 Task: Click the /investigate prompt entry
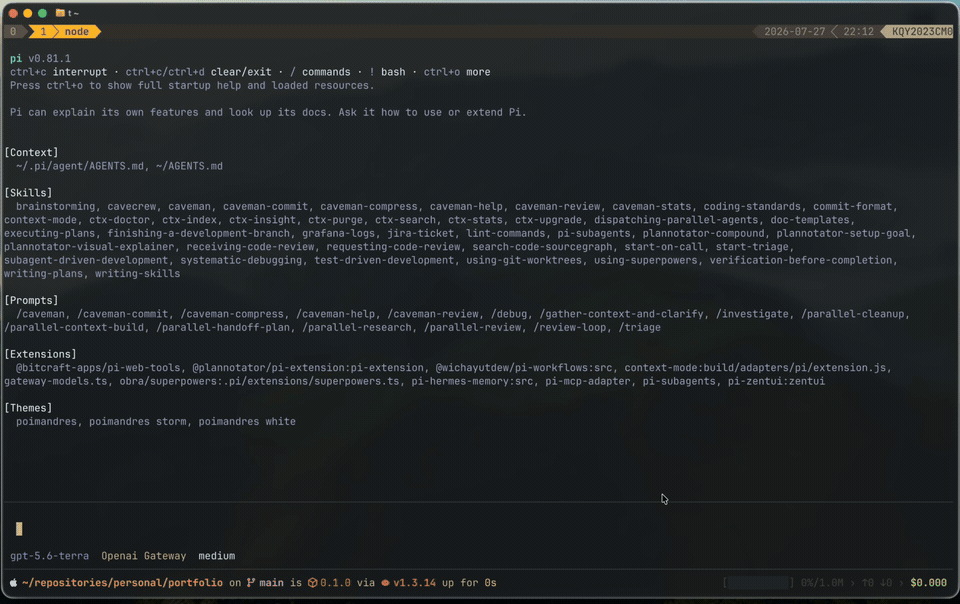[x=752, y=314]
